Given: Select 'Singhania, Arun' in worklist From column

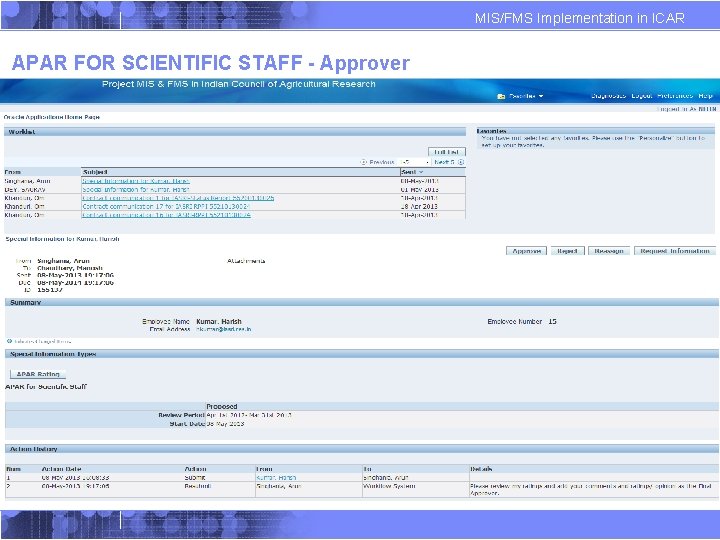Looking at the screenshot, I should [x=27, y=181].
